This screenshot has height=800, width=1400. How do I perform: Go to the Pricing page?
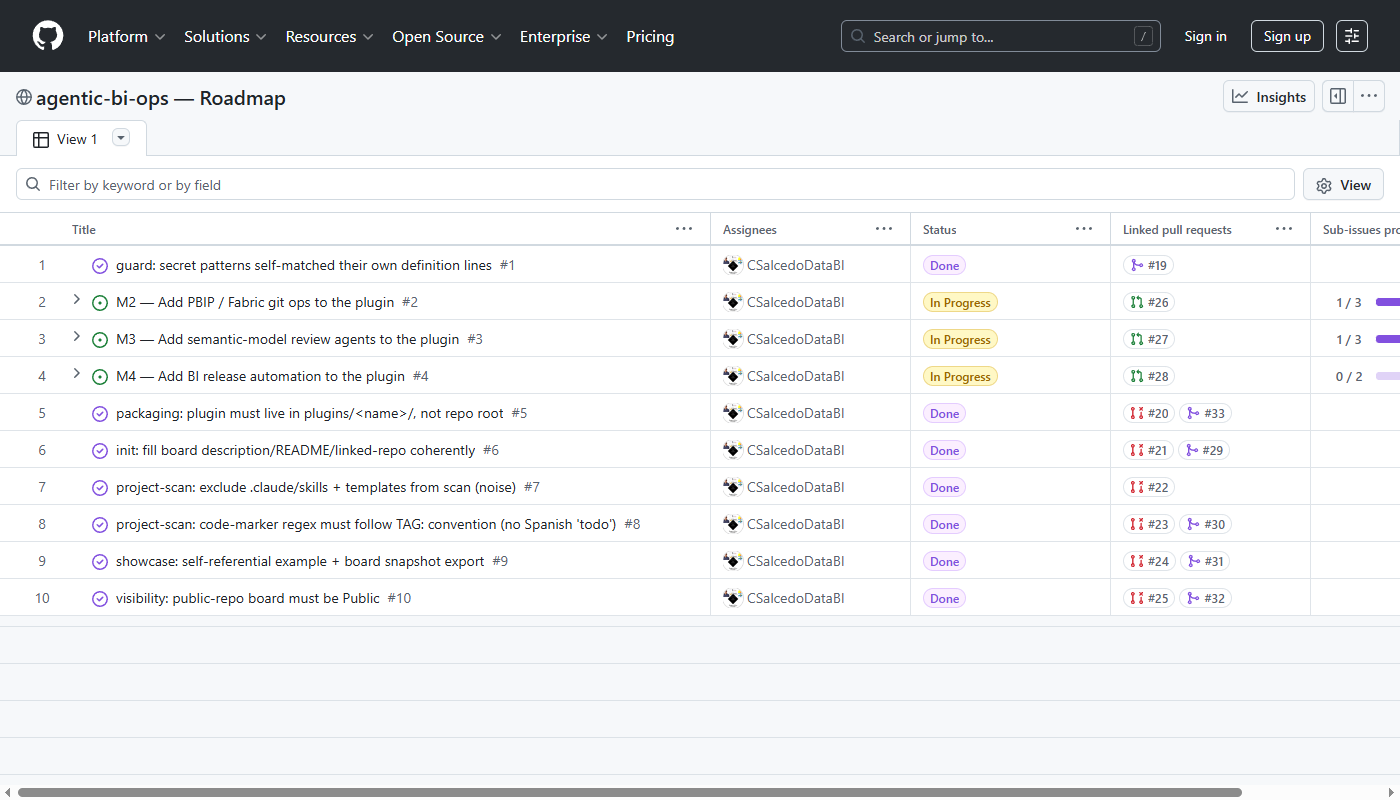650,36
